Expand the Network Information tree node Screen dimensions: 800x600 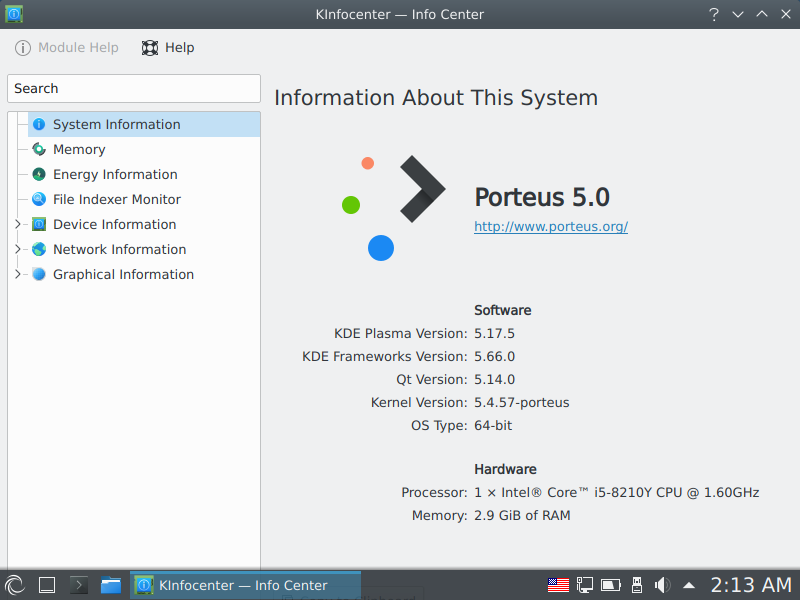(x=17, y=249)
